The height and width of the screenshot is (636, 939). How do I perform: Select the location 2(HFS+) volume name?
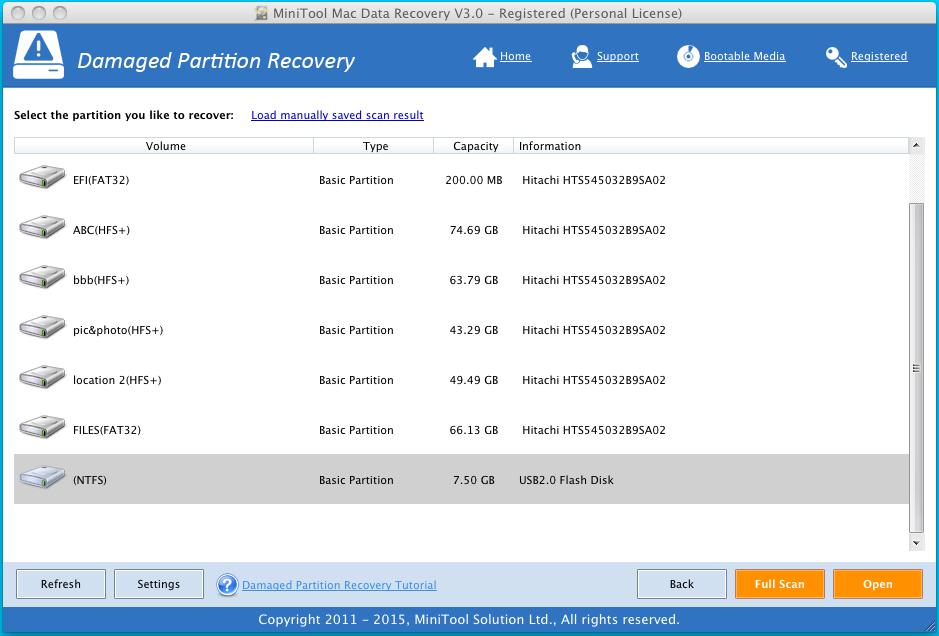coord(117,380)
